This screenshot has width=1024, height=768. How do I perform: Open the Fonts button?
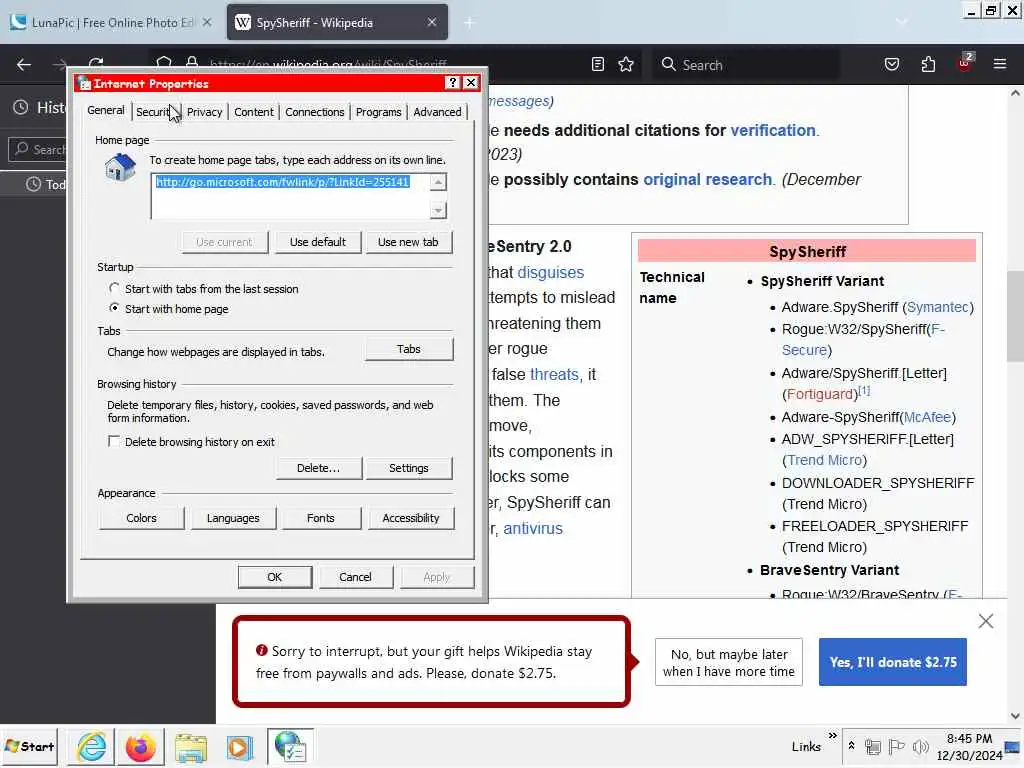point(321,519)
